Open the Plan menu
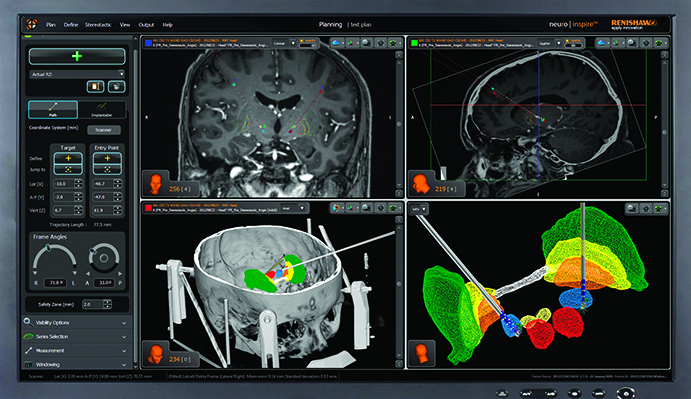Image resolution: width=691 pixels, height=399 pixels. 51,25
